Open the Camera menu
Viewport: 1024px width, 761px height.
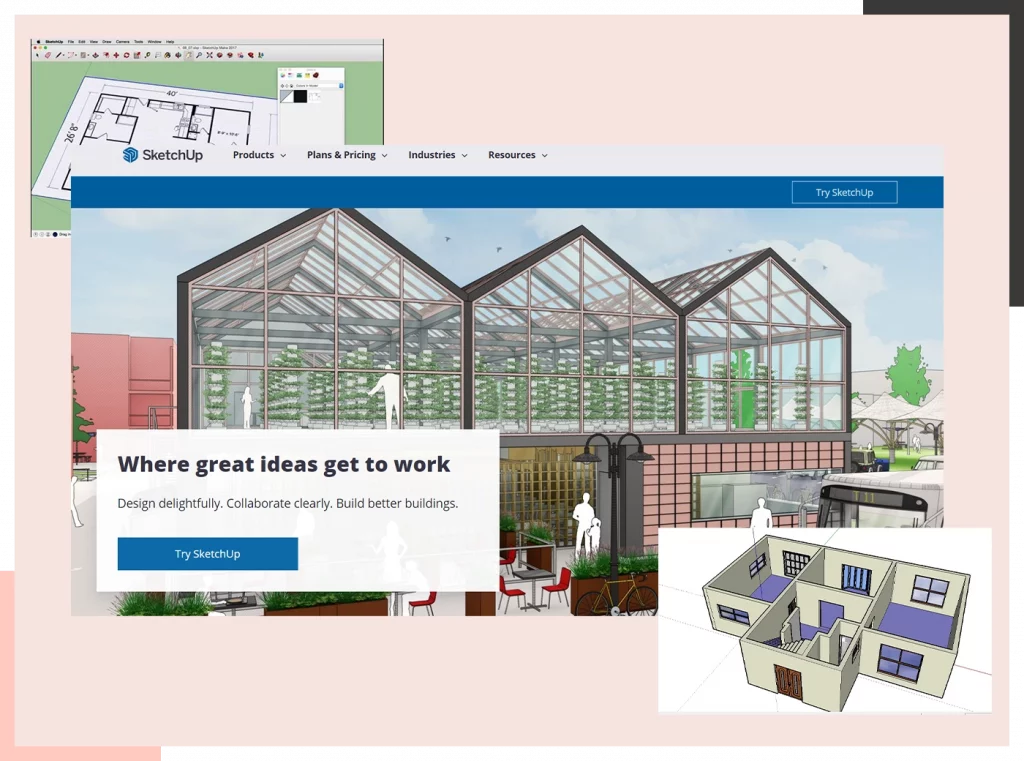click(122, 42)
